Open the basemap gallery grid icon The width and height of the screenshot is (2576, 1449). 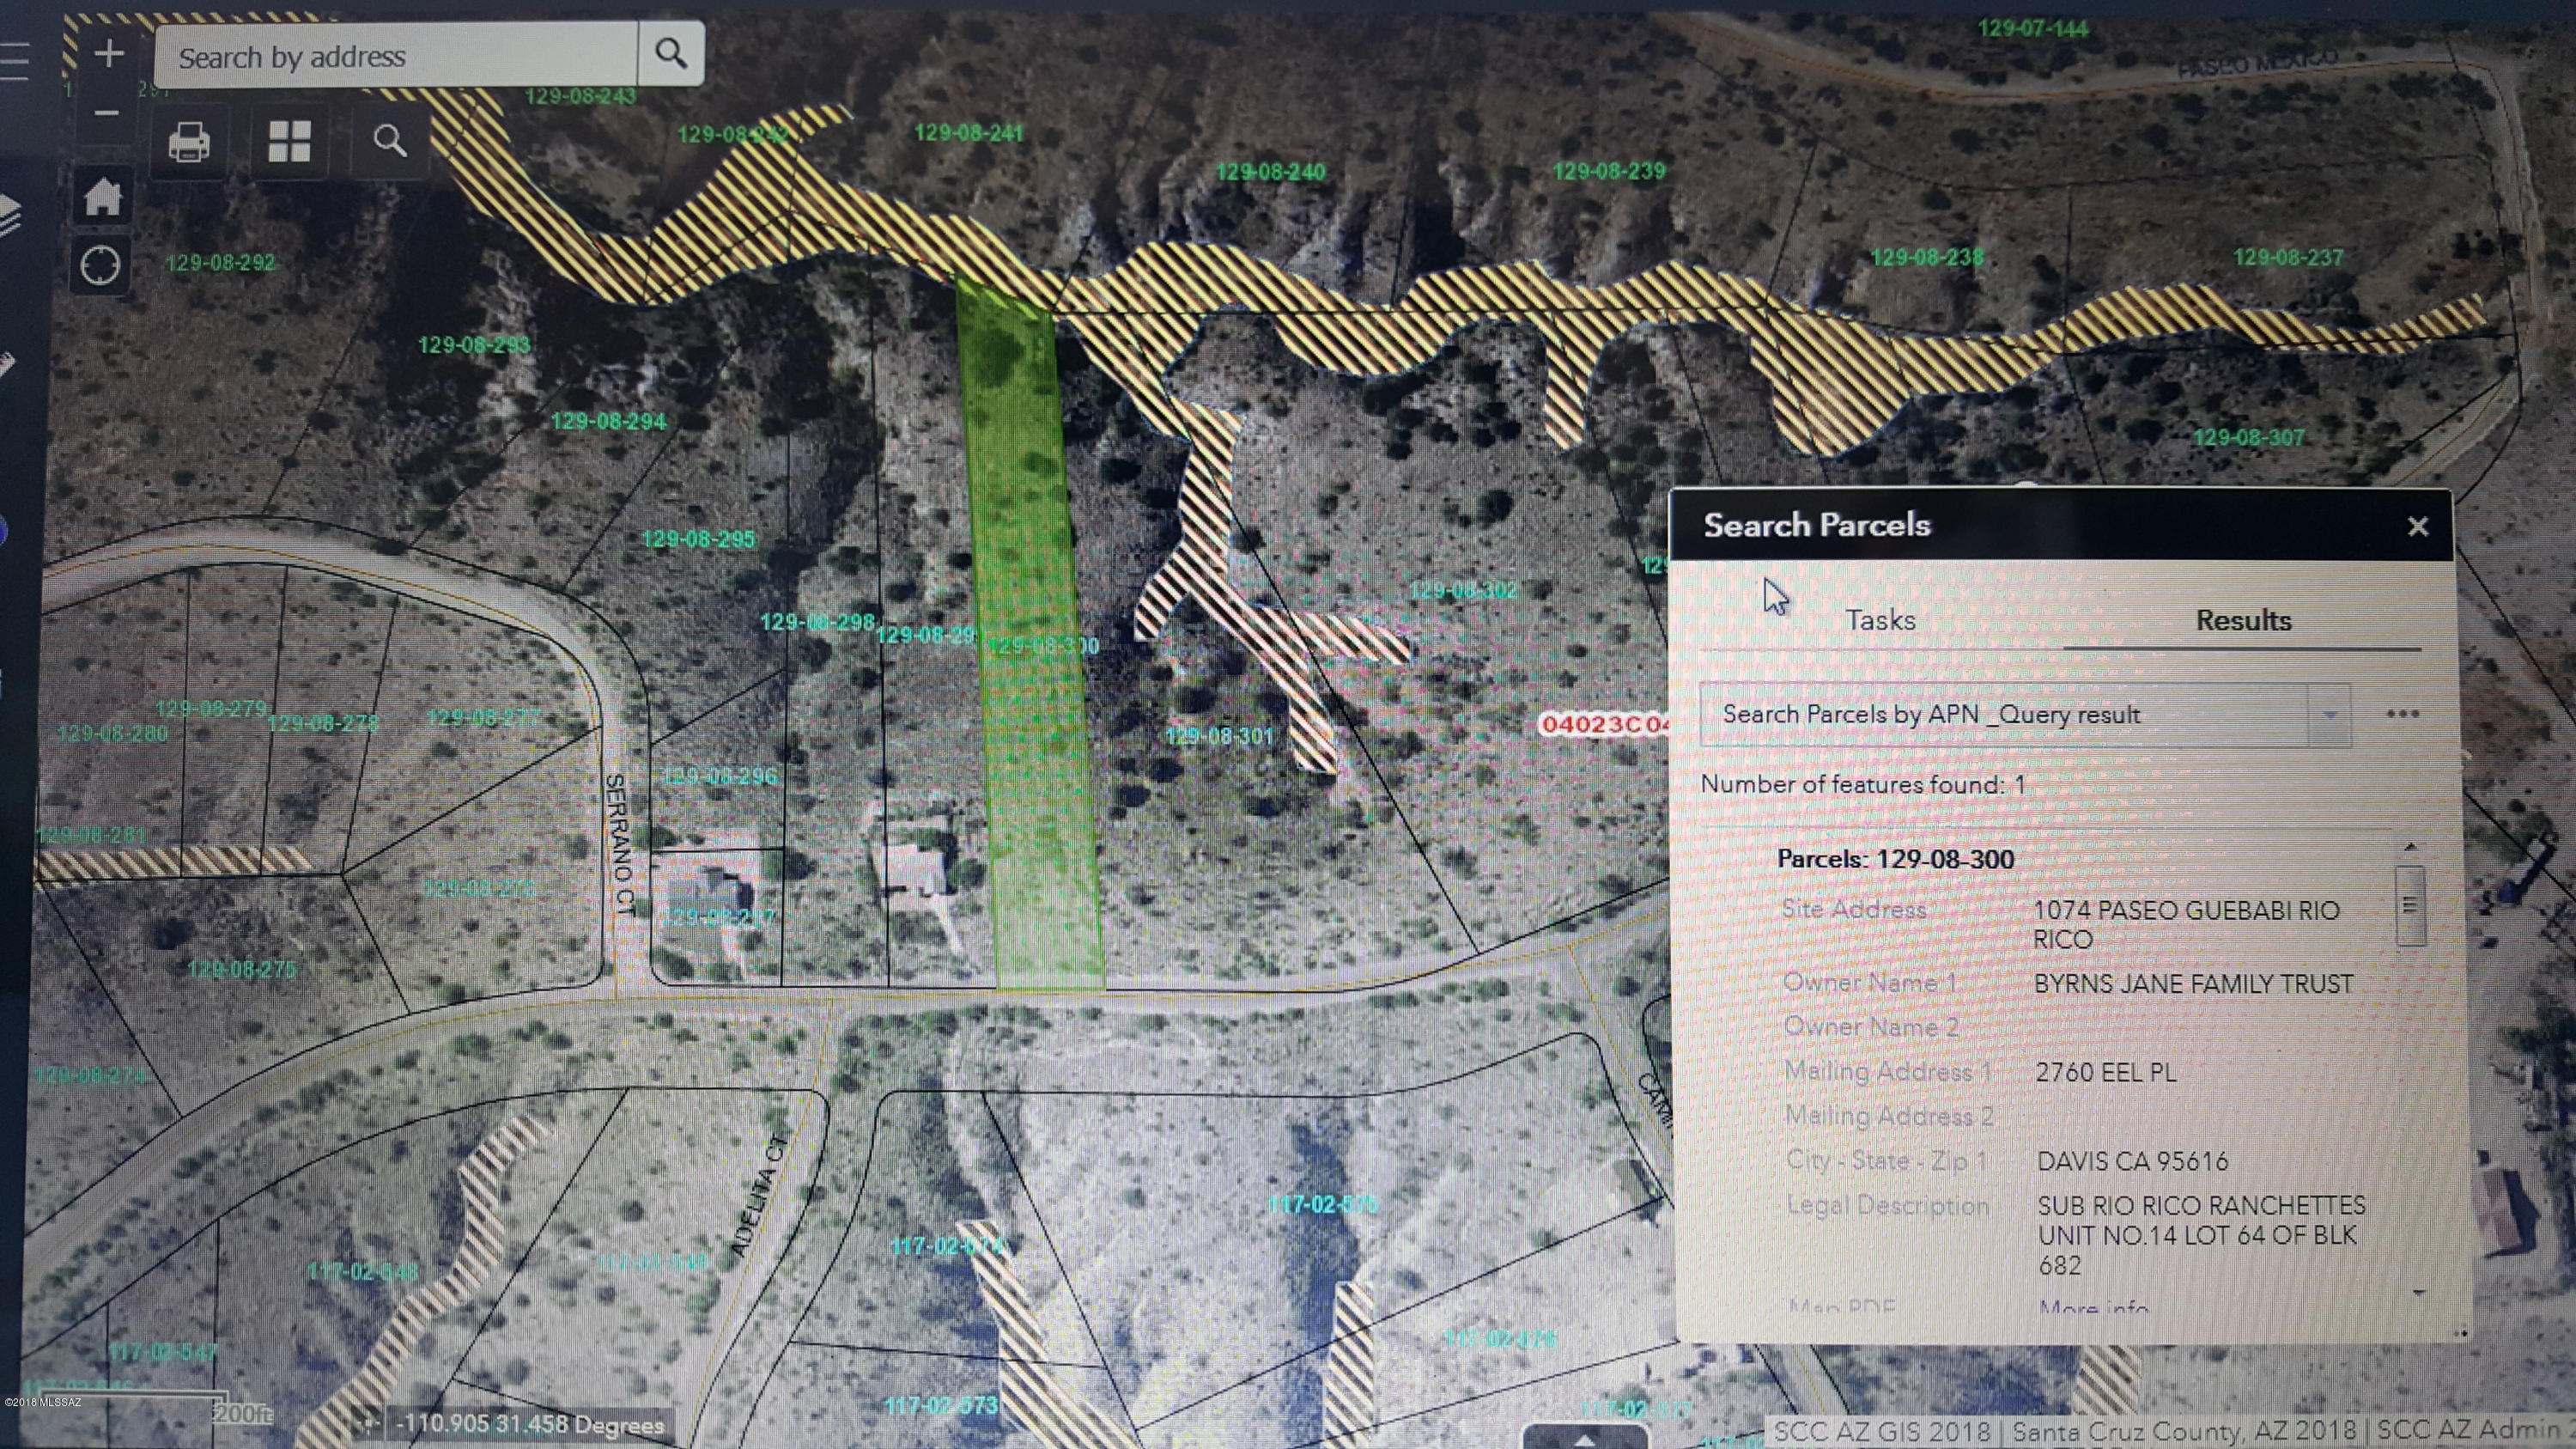[290, 142]
